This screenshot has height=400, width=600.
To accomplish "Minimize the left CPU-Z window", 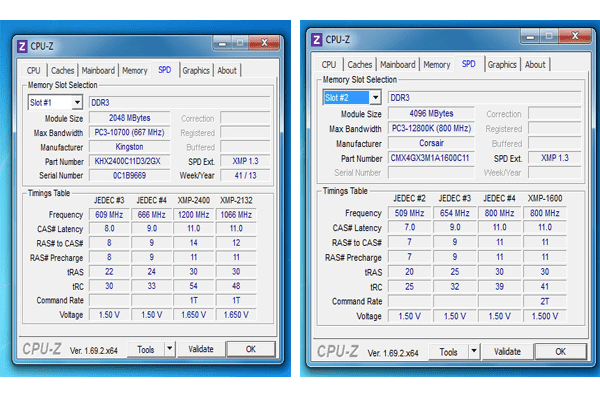I will pos(222,43).
